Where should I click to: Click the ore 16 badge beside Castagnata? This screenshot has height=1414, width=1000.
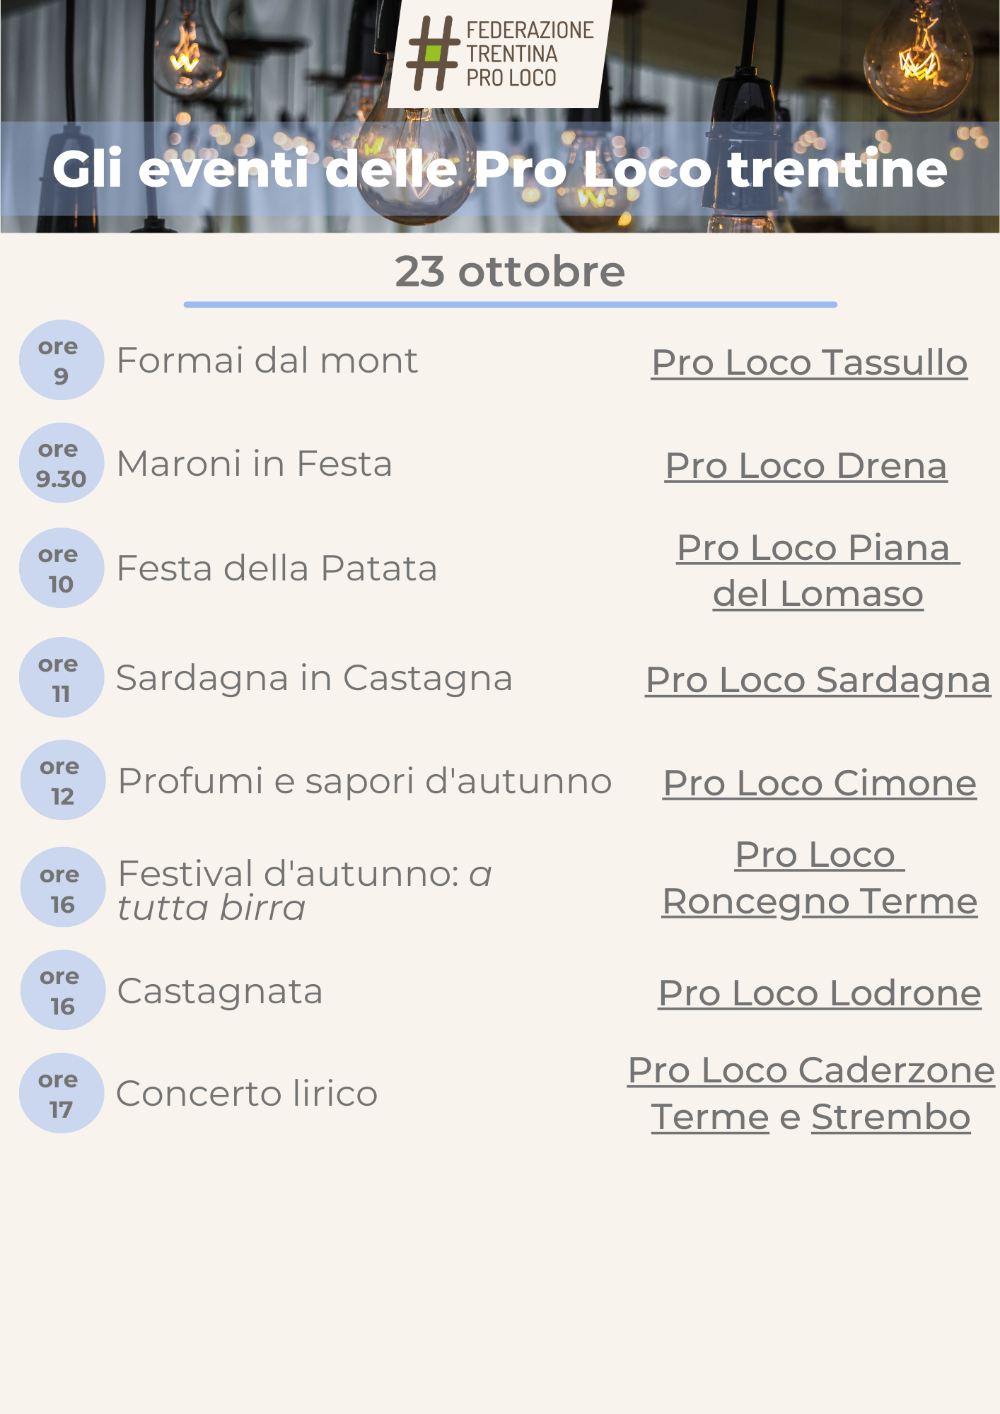pos(62,990)
